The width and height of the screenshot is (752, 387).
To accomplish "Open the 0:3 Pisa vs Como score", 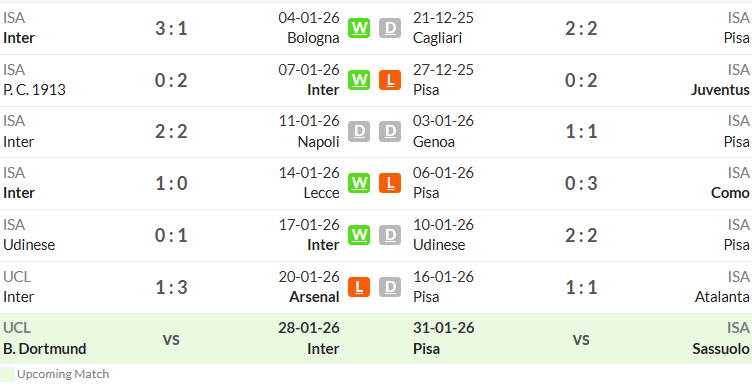I will coord(581,183).
